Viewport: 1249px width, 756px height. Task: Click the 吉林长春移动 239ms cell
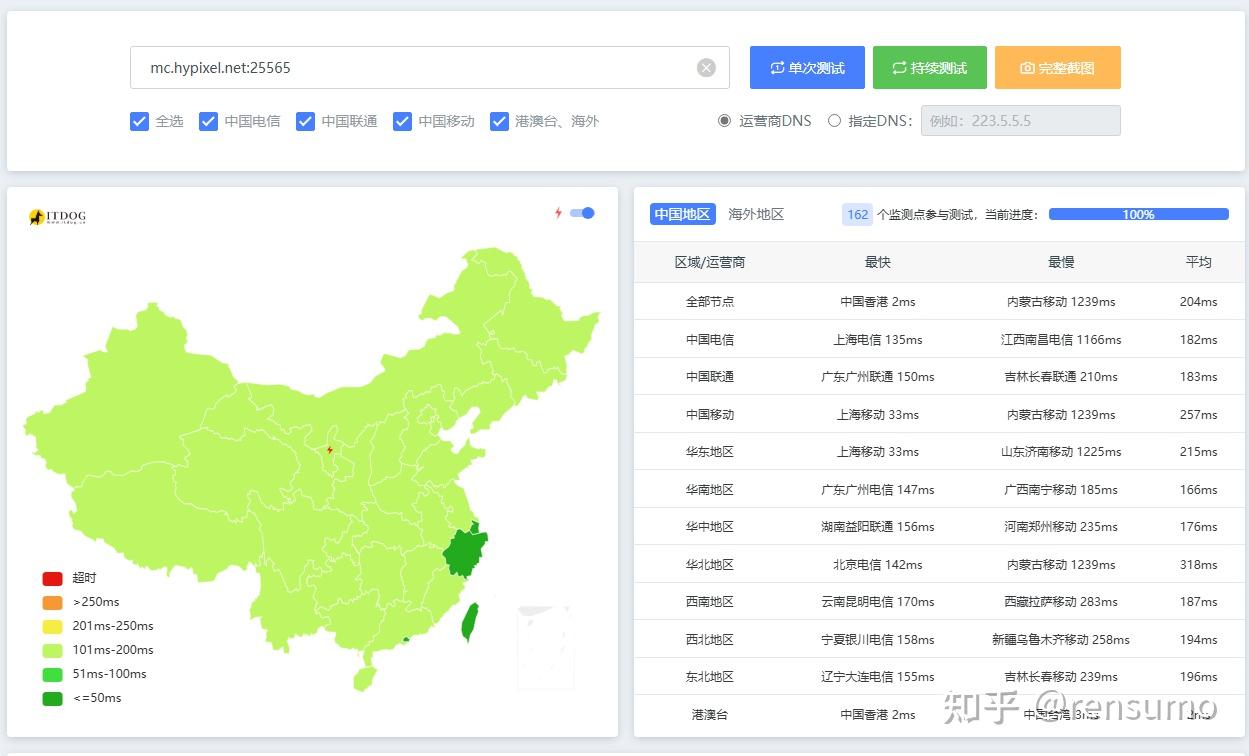point(1061,677)
